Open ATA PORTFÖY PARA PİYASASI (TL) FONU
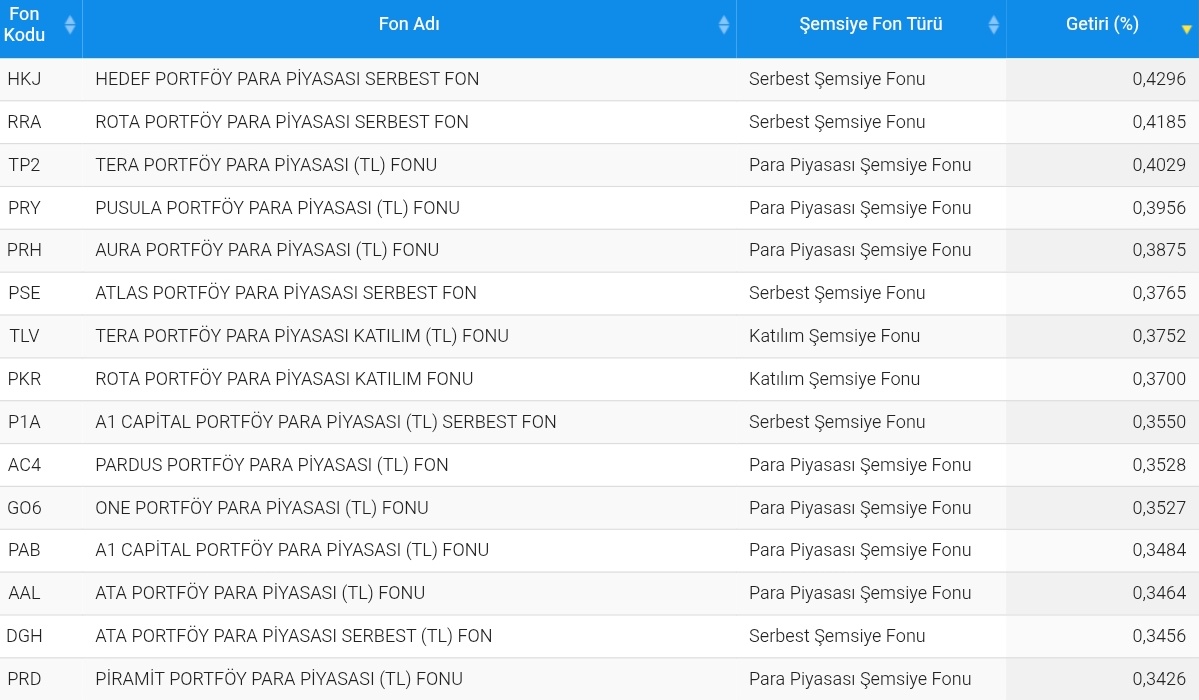Screen dimensions: 1199x700 pyautogui.click(x=260, y=592)
